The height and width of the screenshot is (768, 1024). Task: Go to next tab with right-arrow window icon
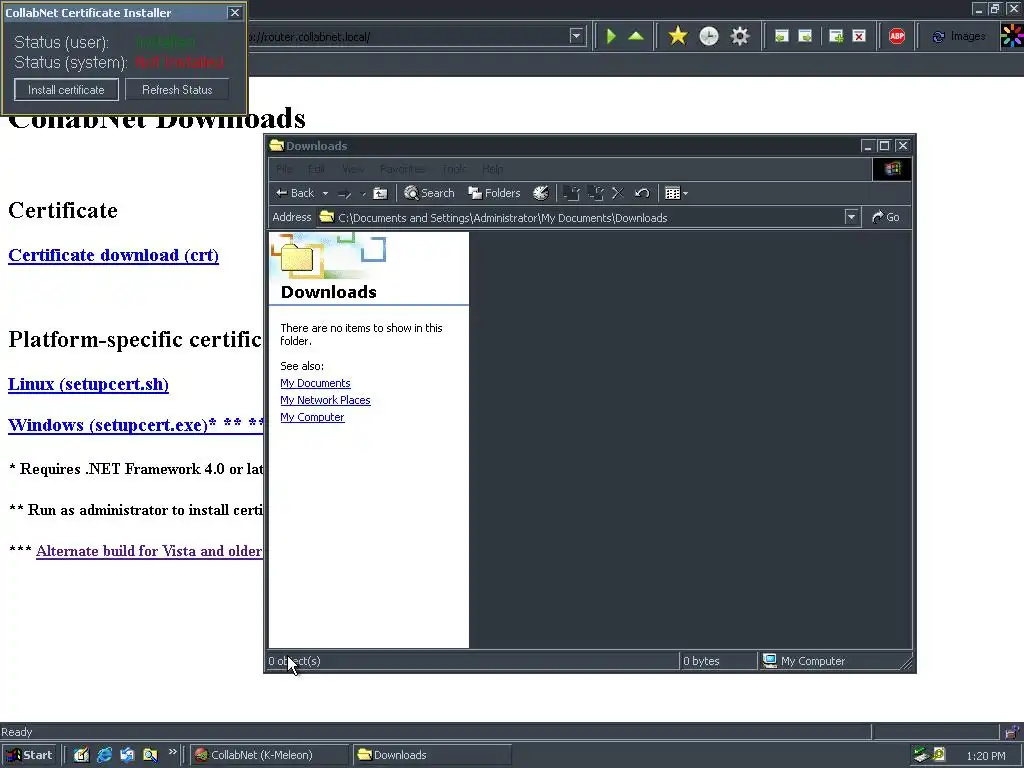click(x=805, y=36)
